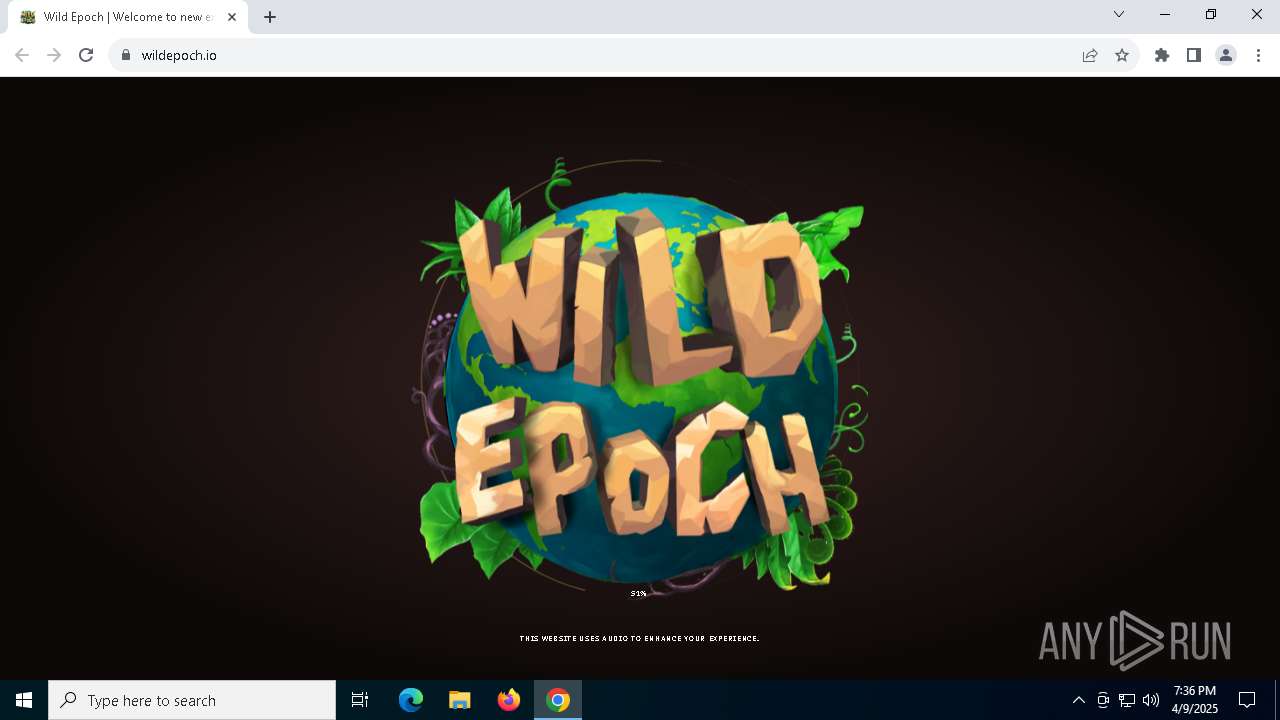Minimize the Chrome window
The height and width of the screenshot is (720, 1280).
[1165, 14]
